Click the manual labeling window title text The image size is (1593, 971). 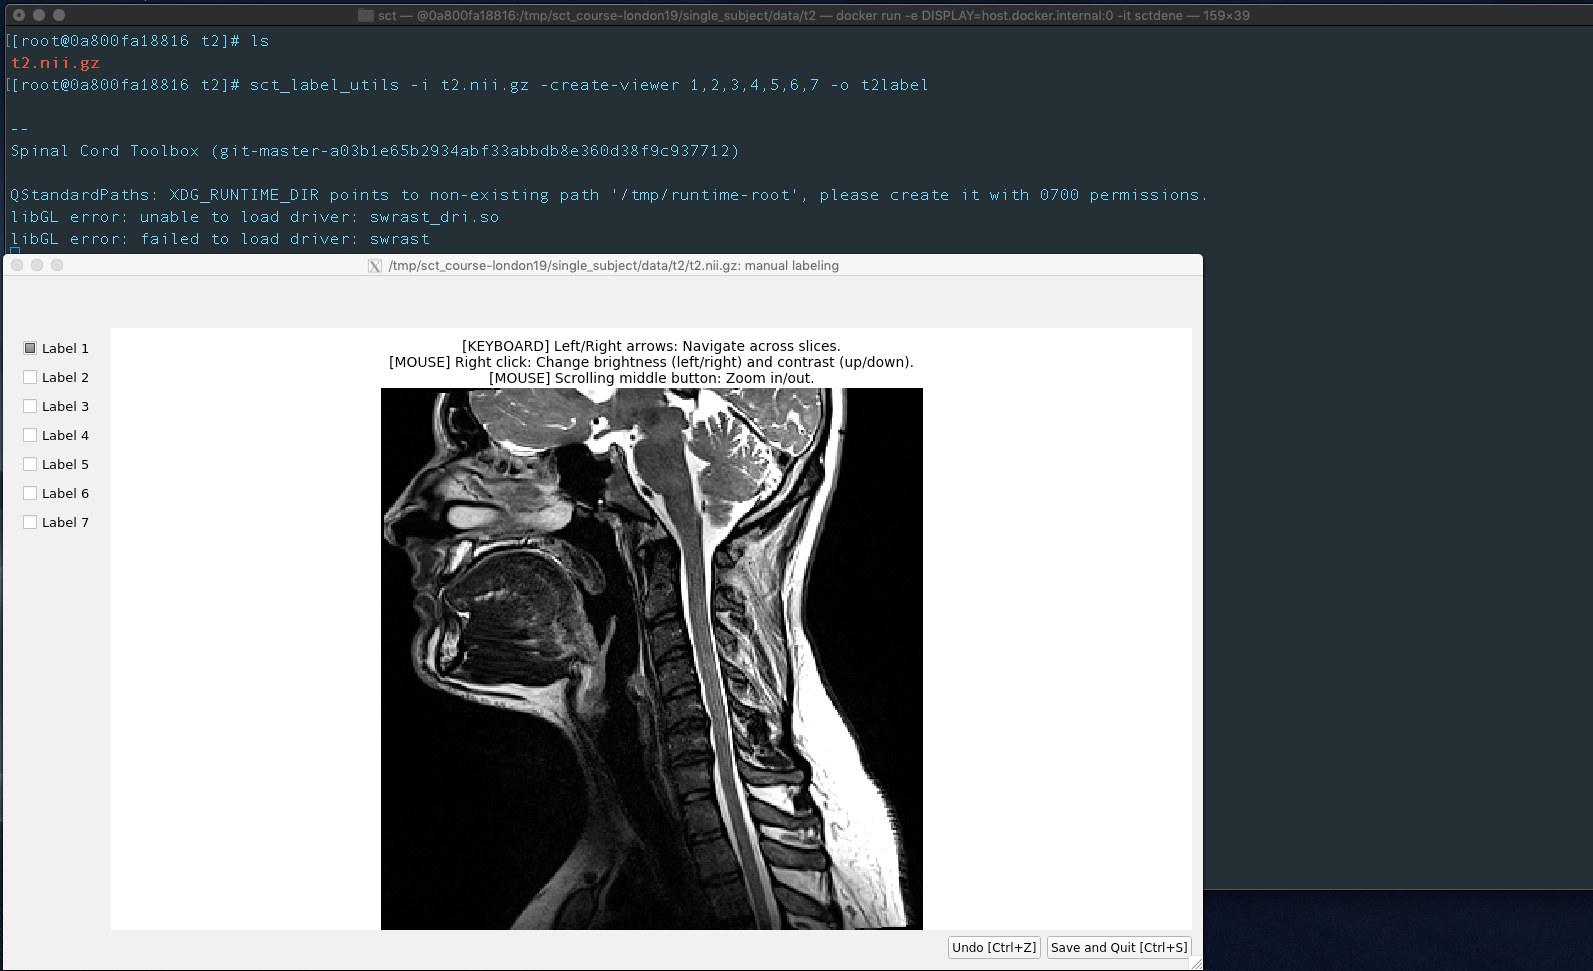[x=613, y=266]
